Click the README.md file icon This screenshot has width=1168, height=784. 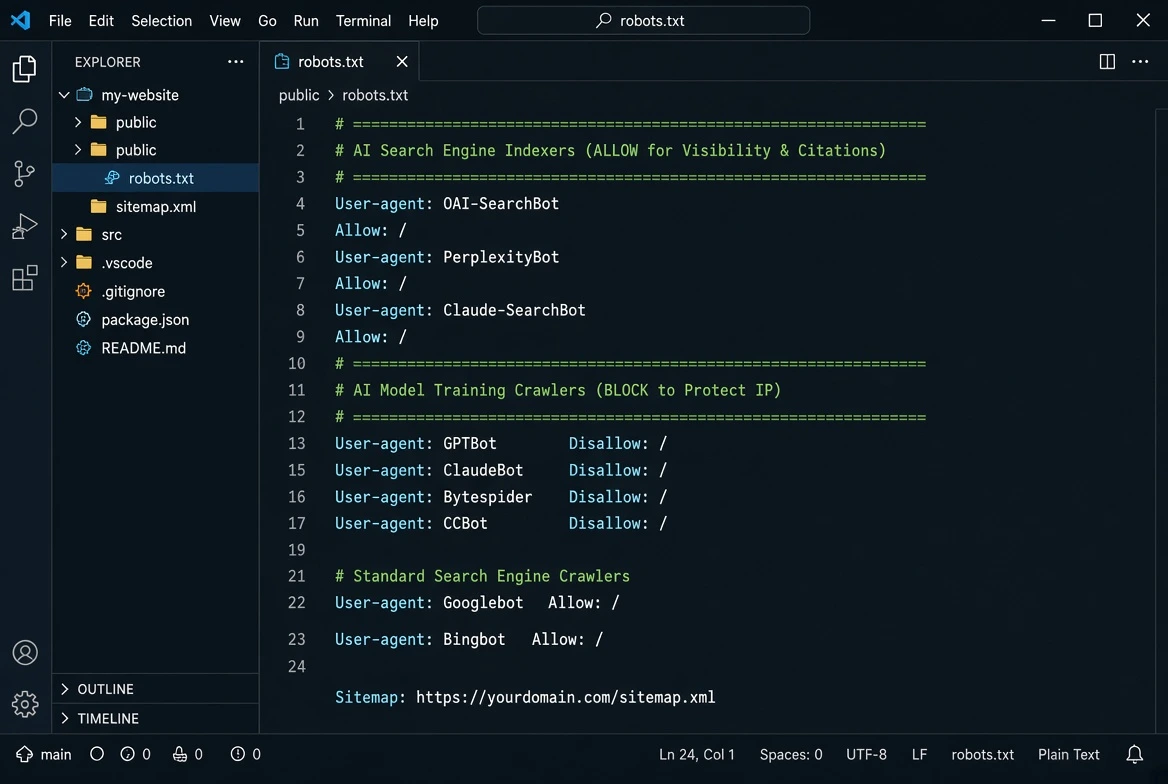[x=83, y=348]
